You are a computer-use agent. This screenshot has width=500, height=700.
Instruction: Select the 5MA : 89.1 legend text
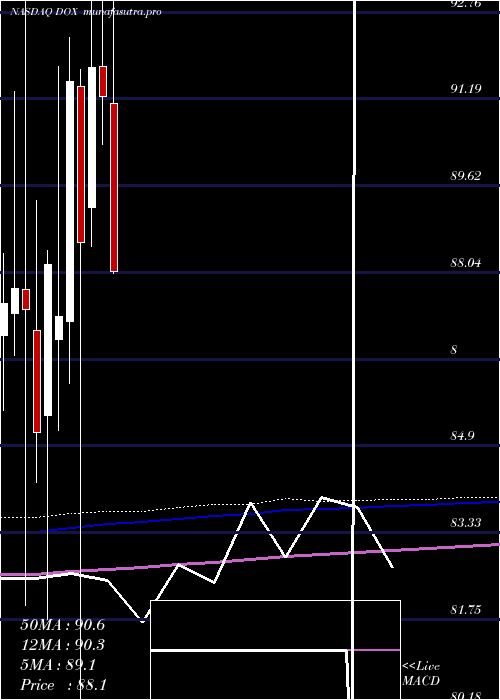click(x=58, y=665)
